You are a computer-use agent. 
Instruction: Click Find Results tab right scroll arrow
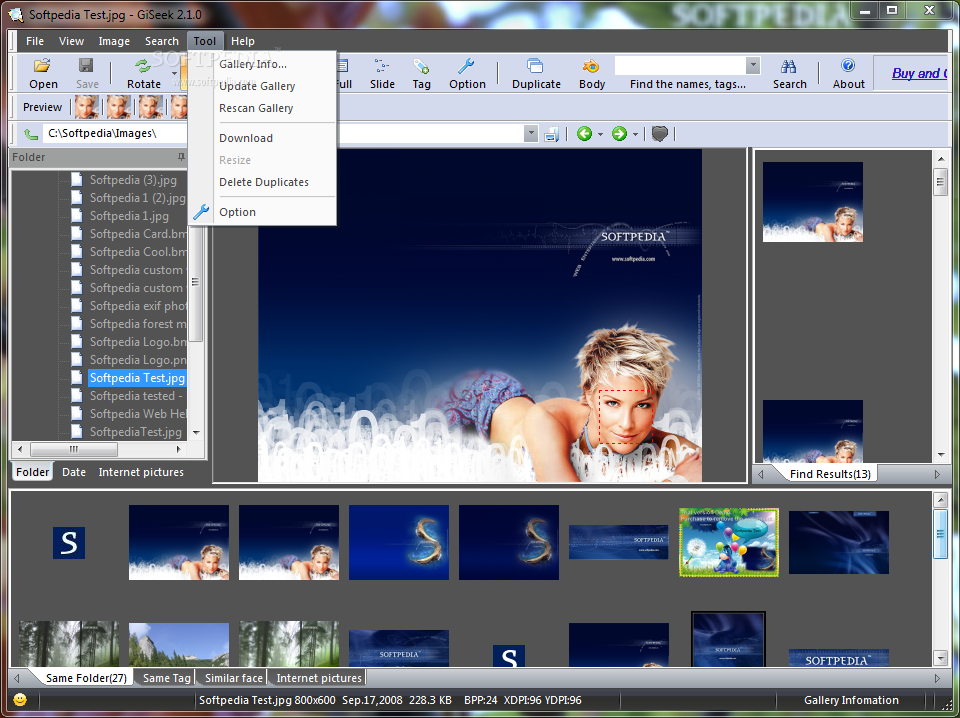[937, 474]
